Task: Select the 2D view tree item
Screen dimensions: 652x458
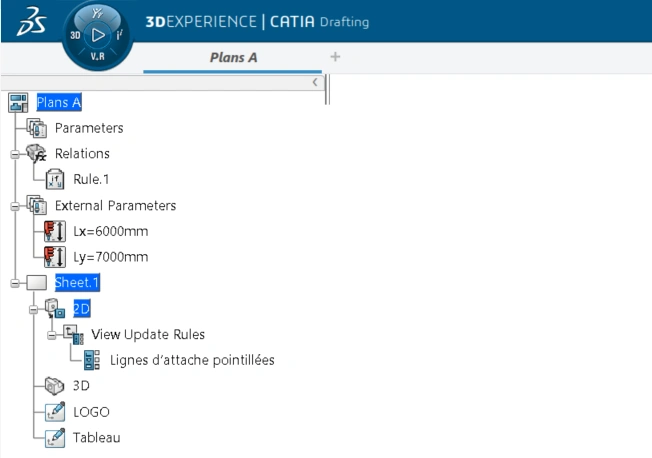Action: point(81,309)
